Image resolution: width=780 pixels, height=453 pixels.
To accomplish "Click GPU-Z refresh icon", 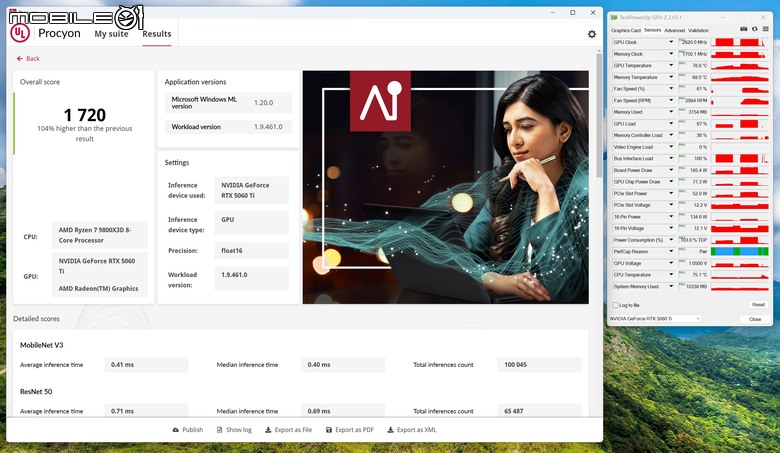I will (x=755, y=29).
